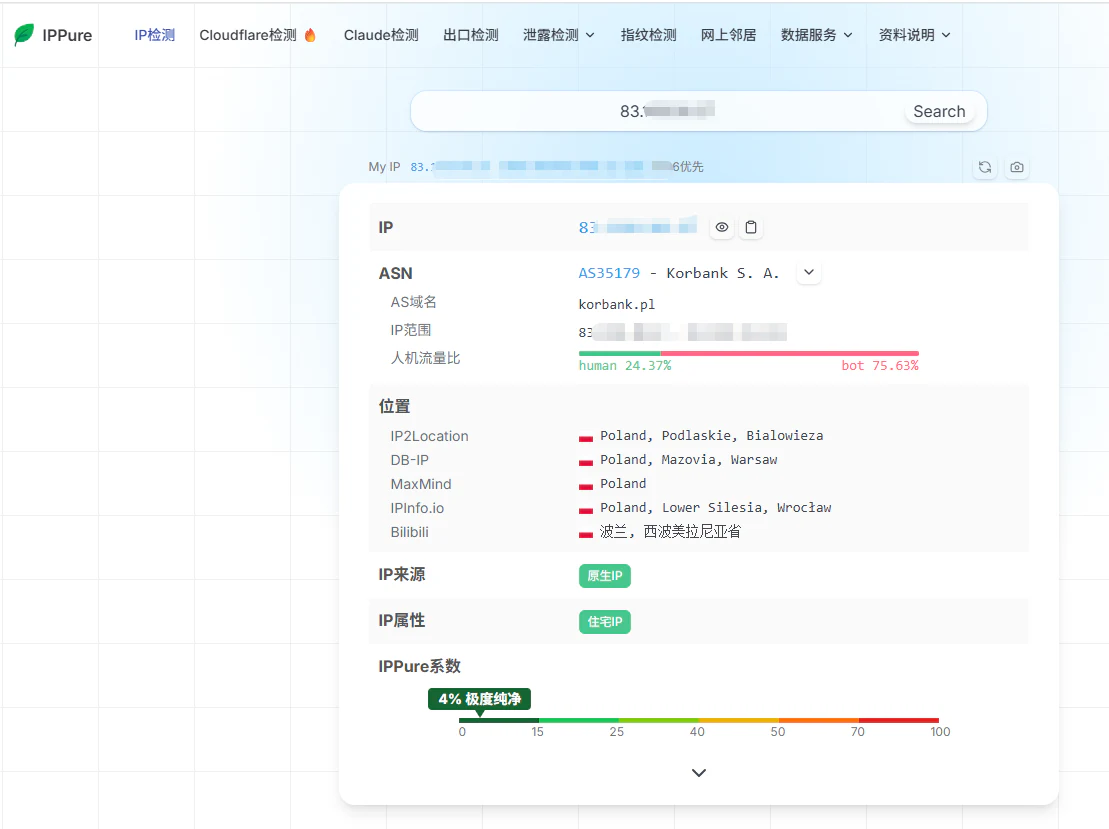Image resolution: width=1109 pixels, height=829 pixels.
Task: Refresh the IP detection result
Action: click(985, 168)
